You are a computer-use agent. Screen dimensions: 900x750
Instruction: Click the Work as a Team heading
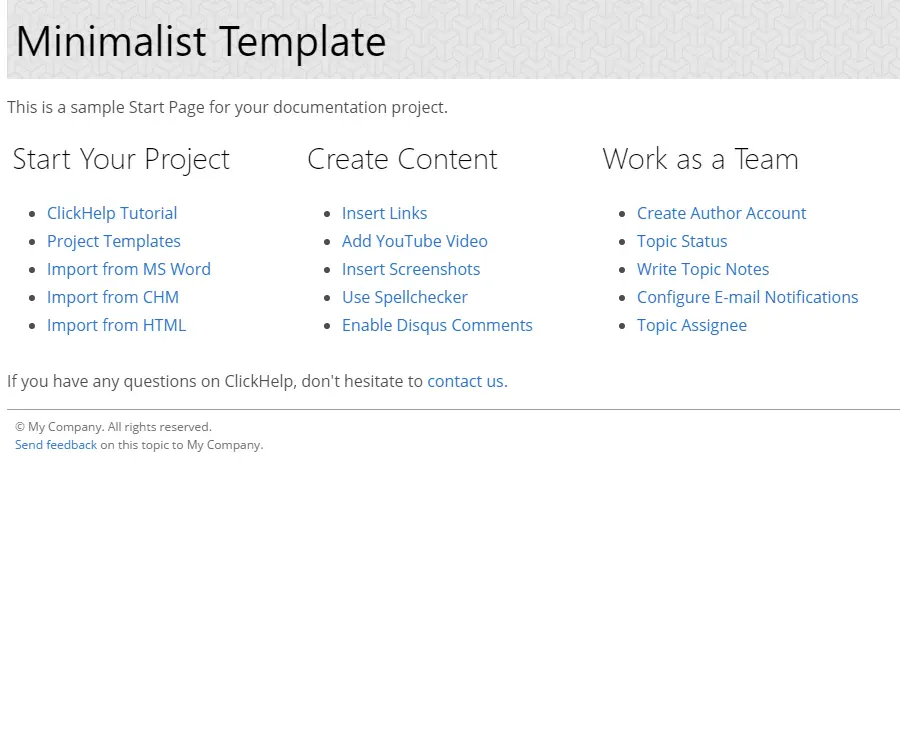pos(700,159)
